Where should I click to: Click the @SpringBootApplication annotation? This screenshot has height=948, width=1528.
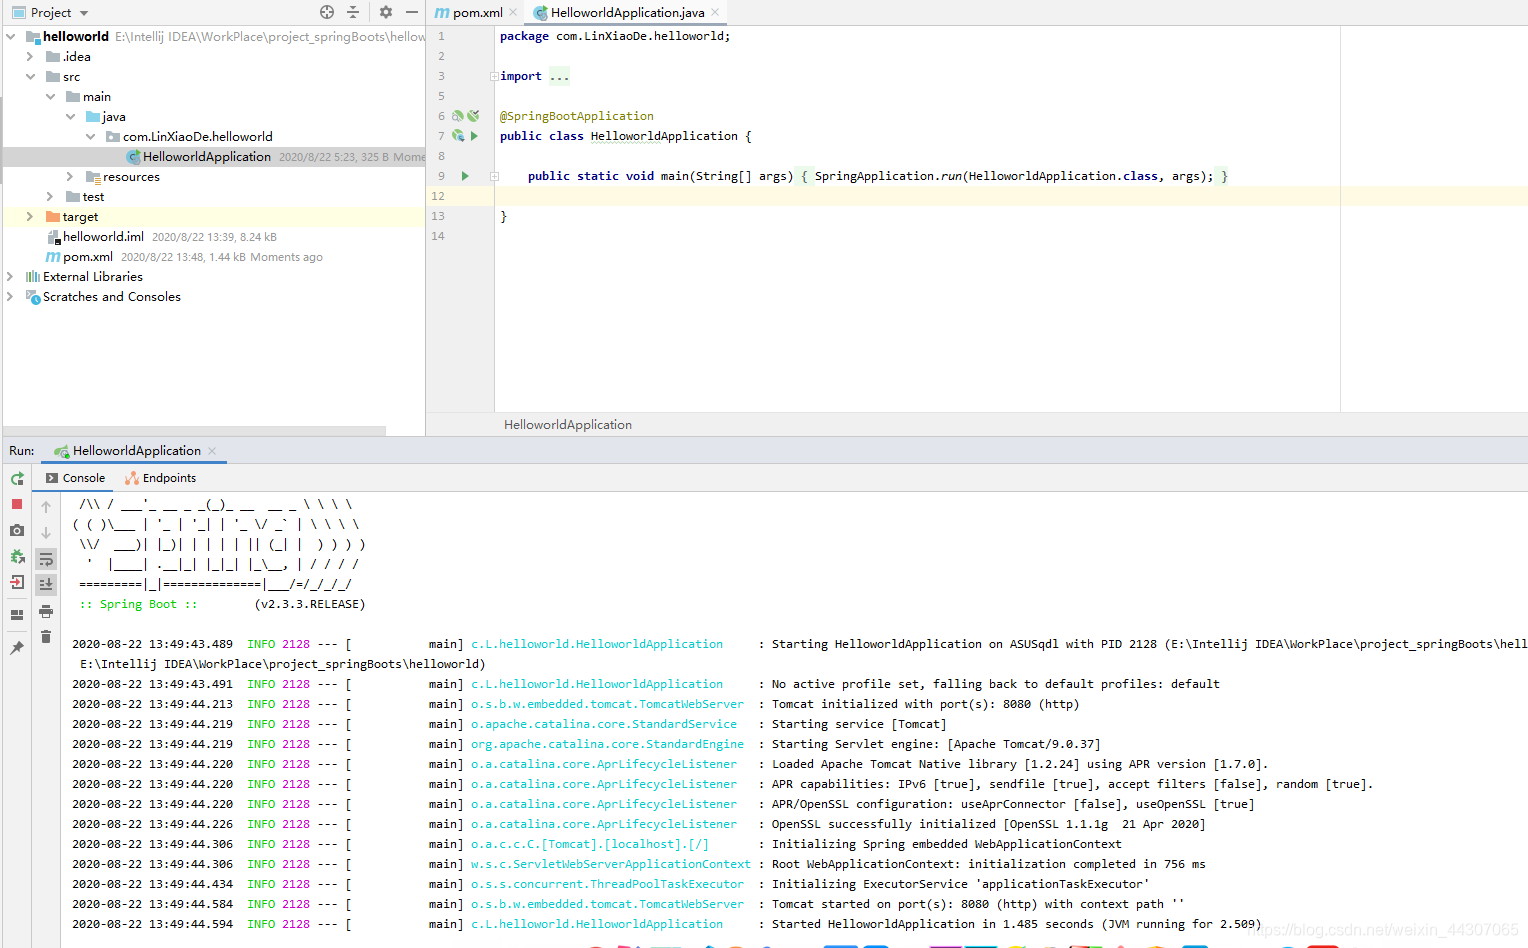coord(577,116)
